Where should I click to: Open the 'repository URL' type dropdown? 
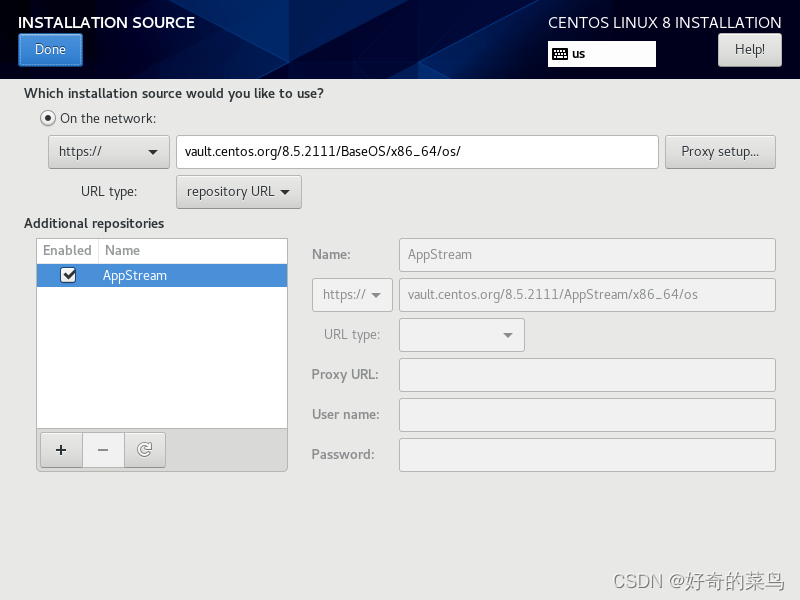tap(238, 191)
